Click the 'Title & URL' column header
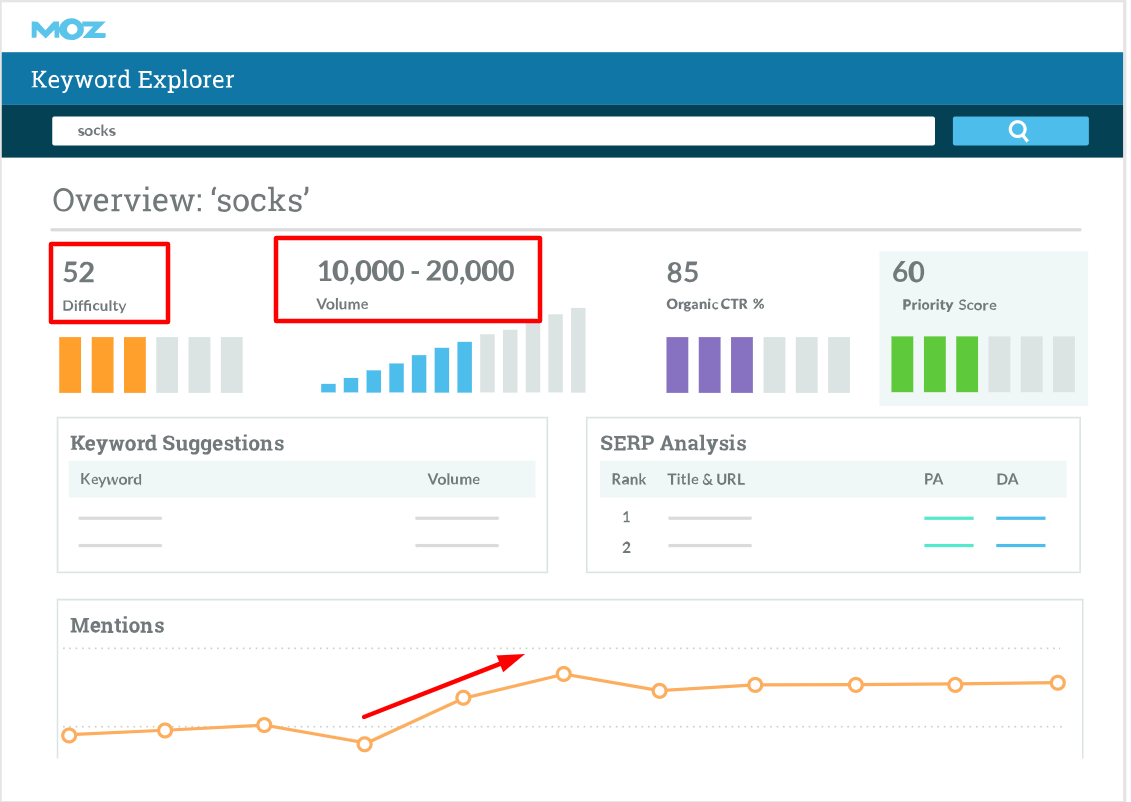The width and height of the screenshot is (1131, 802). pos(706,480)
